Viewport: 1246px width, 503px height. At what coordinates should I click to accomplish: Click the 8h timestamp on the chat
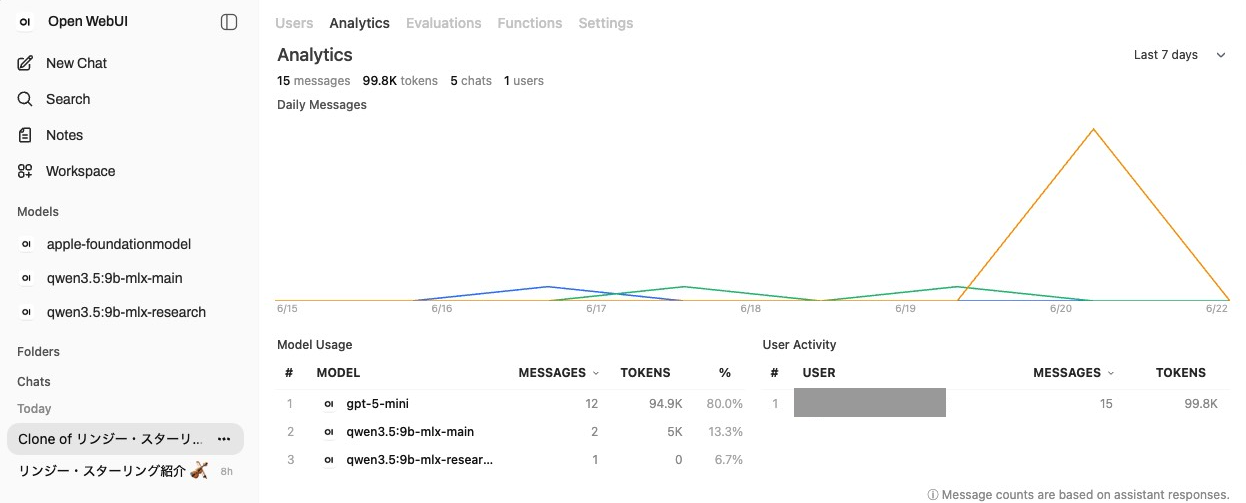[x=227, y=471]
